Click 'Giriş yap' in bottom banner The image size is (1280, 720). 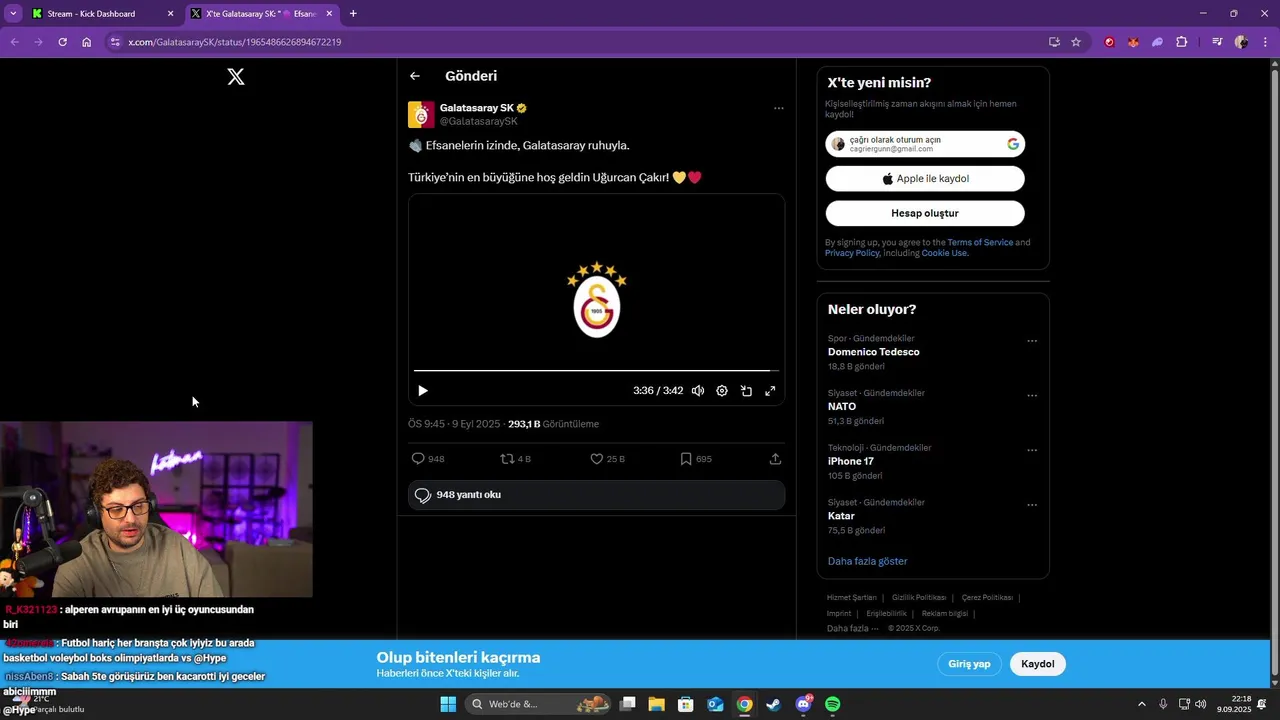(969, 664)
